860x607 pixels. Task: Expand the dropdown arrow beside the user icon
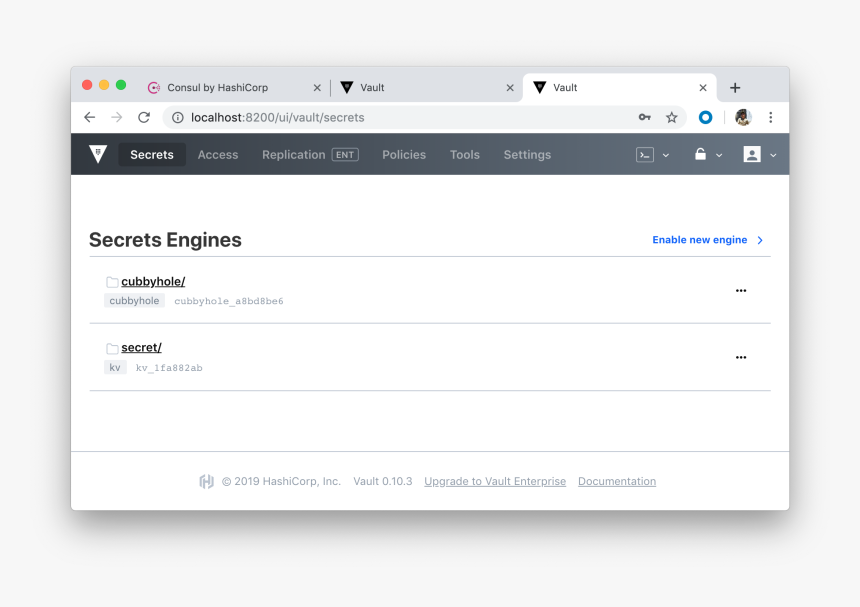(x=773, y=156)
